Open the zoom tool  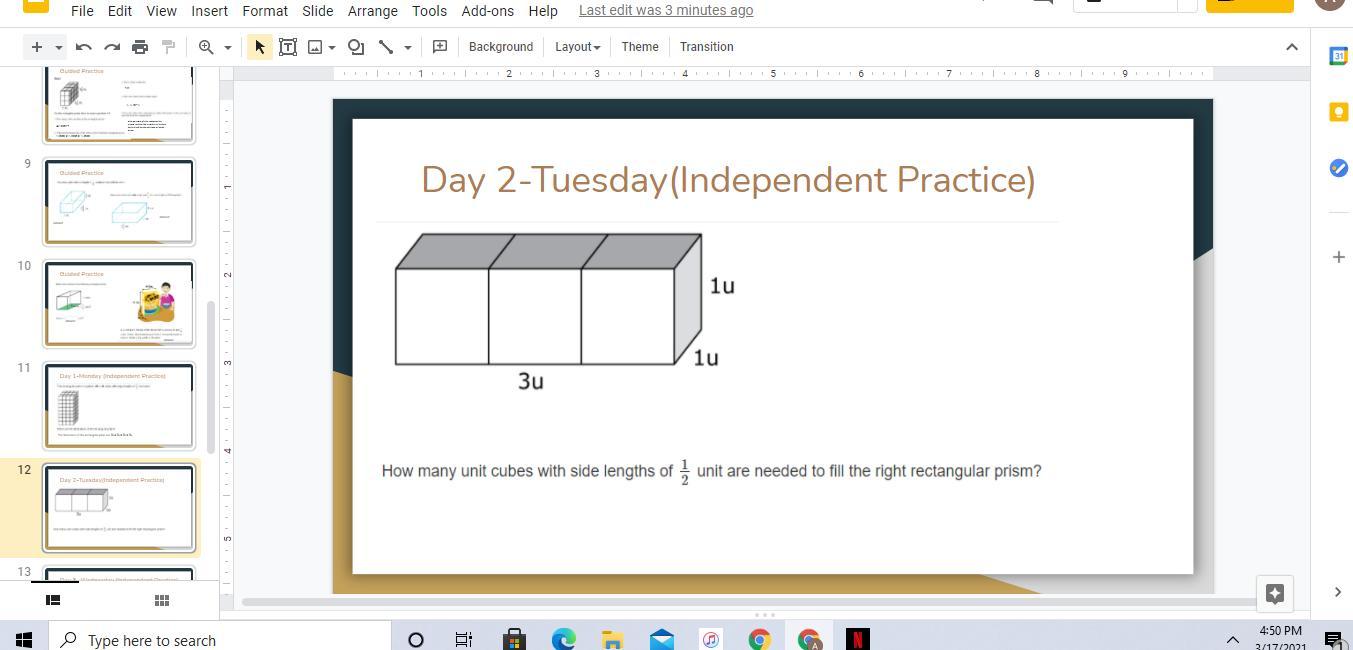206,47
